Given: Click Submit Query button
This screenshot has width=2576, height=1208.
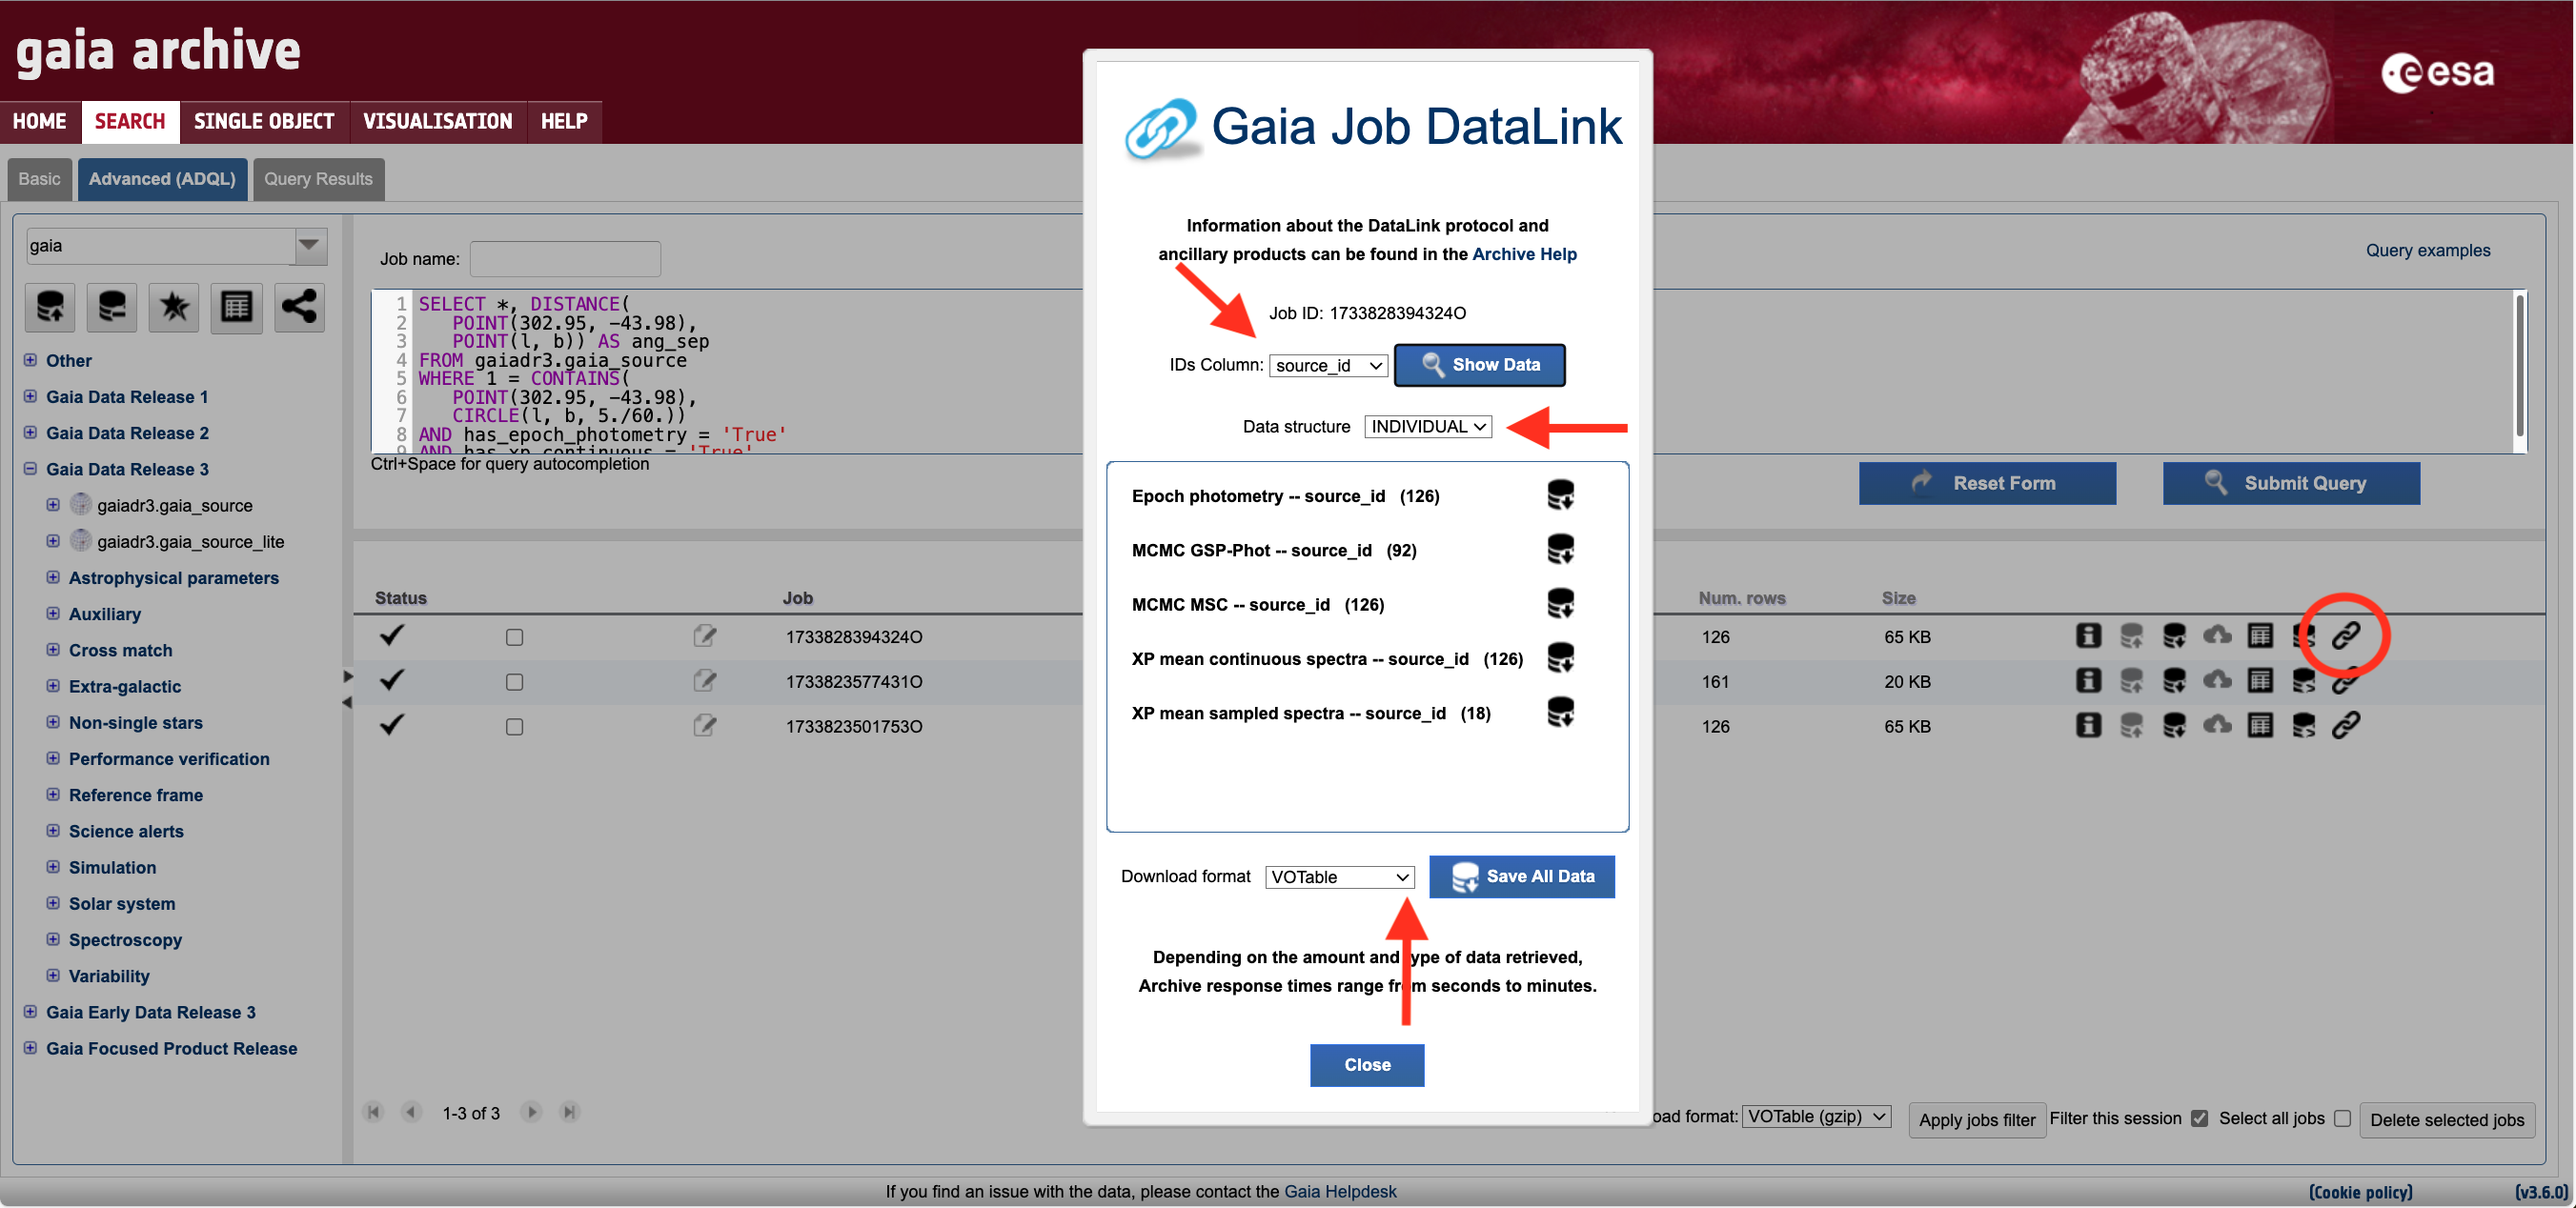Looking at the screenshot, I should click(x=2290, y=483).
